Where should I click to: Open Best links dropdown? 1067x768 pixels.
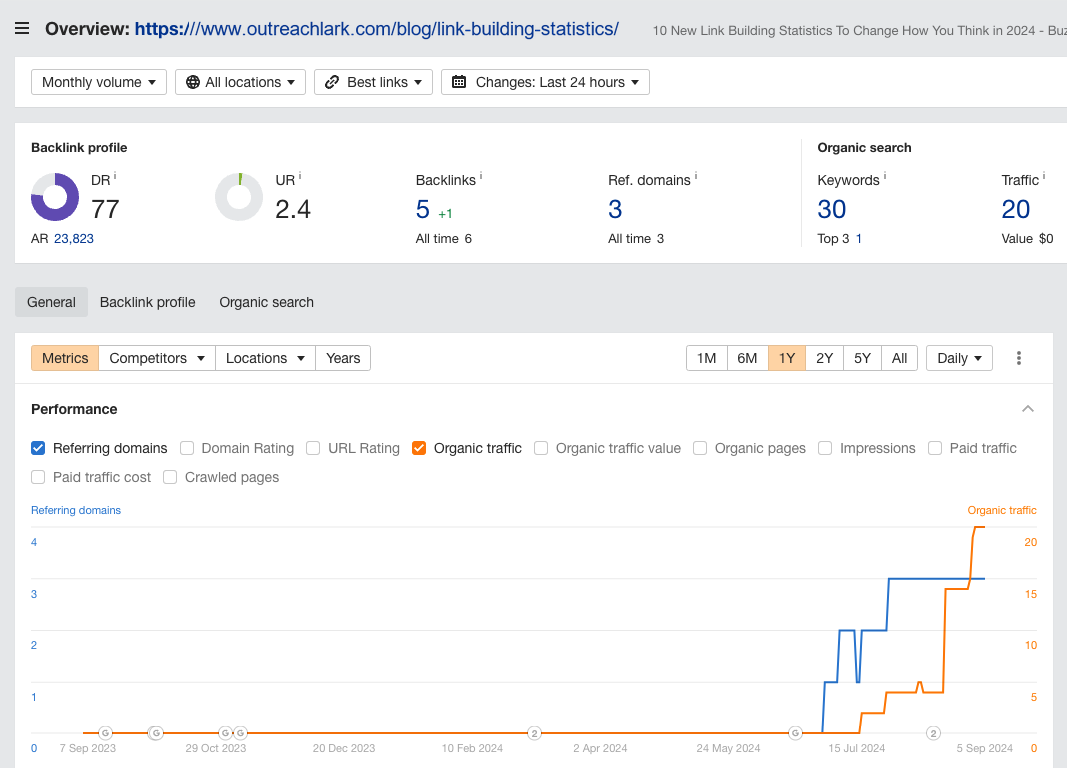374,82
